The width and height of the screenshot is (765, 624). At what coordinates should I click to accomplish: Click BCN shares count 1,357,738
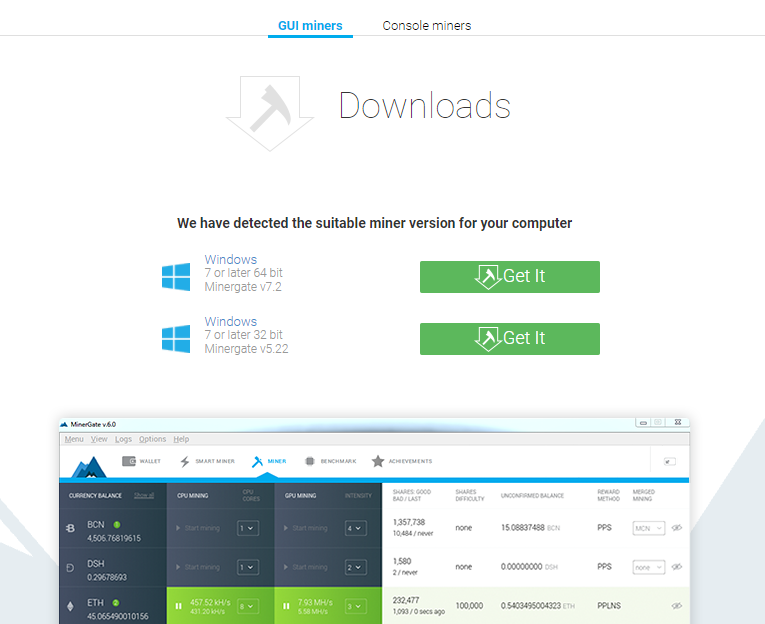click(x=409, y=522)
